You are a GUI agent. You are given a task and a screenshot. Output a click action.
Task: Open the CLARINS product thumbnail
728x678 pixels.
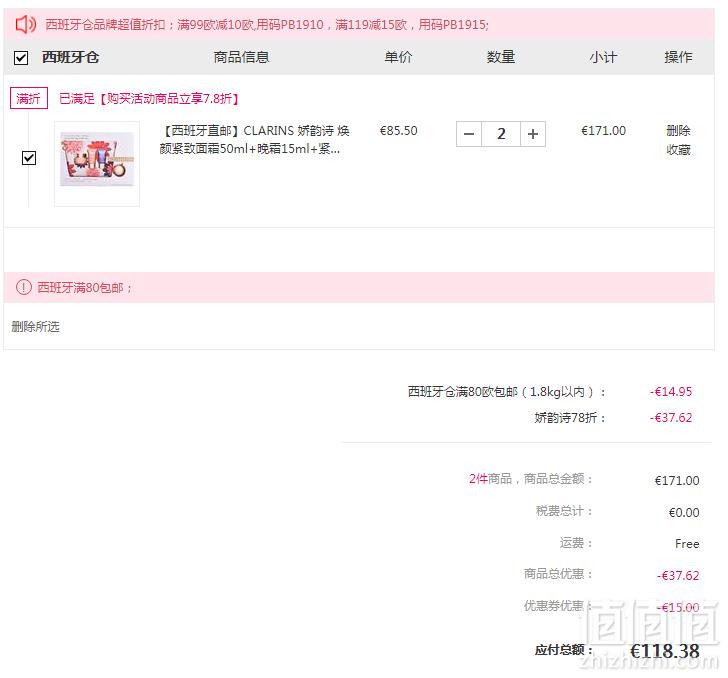(x=97, y=164)
